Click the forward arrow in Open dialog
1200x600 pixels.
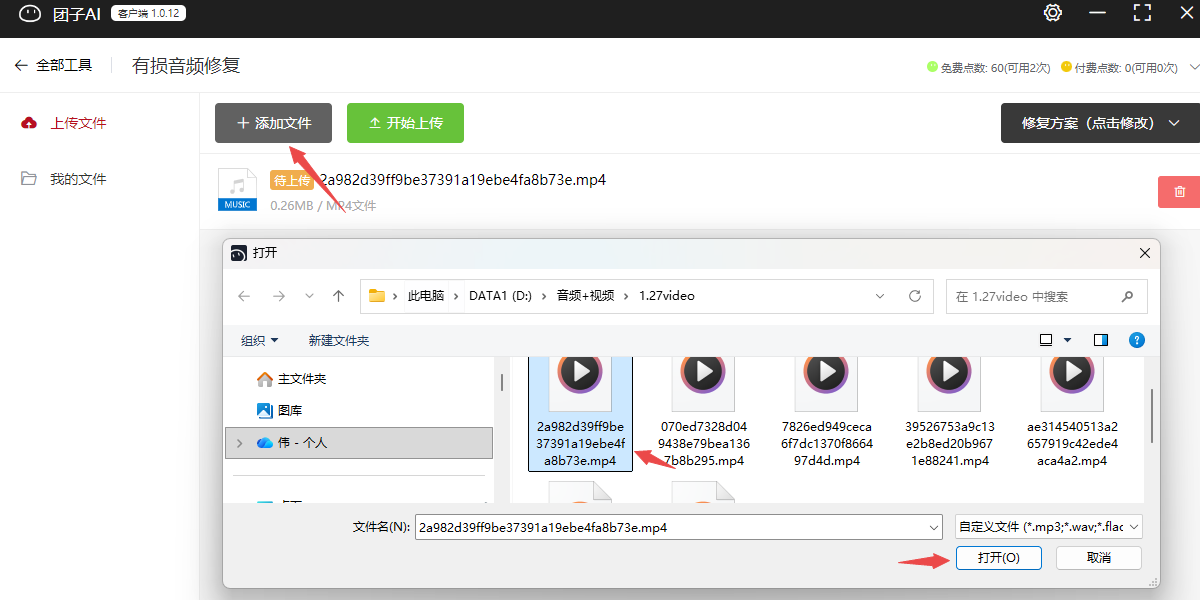pos(279,296)
